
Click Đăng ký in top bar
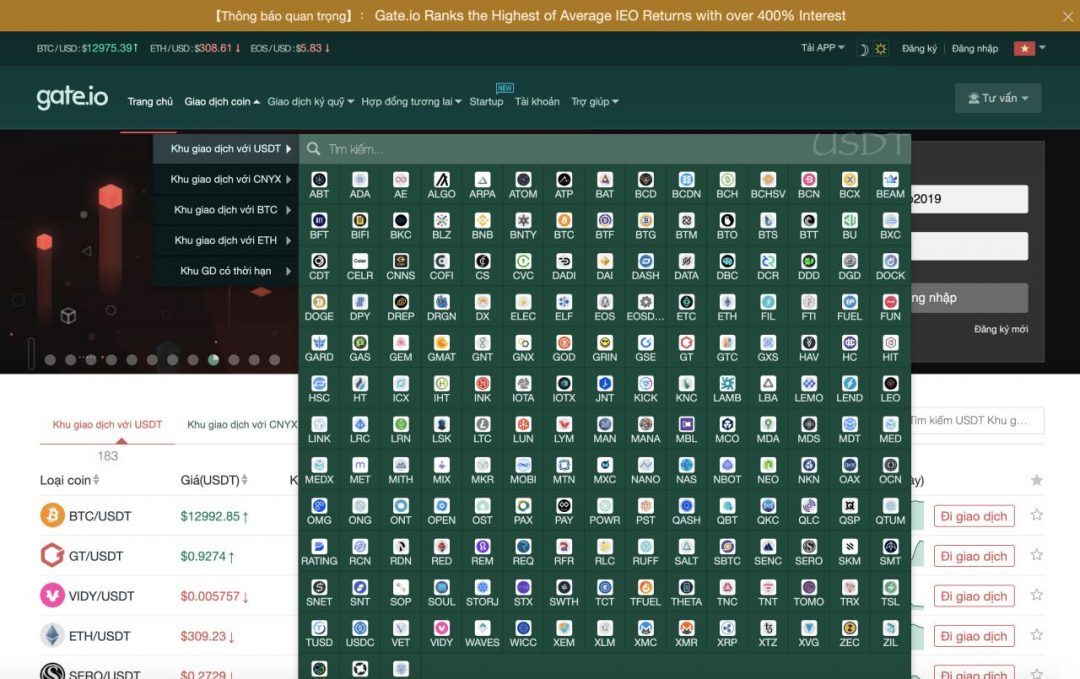click(920, 49)
